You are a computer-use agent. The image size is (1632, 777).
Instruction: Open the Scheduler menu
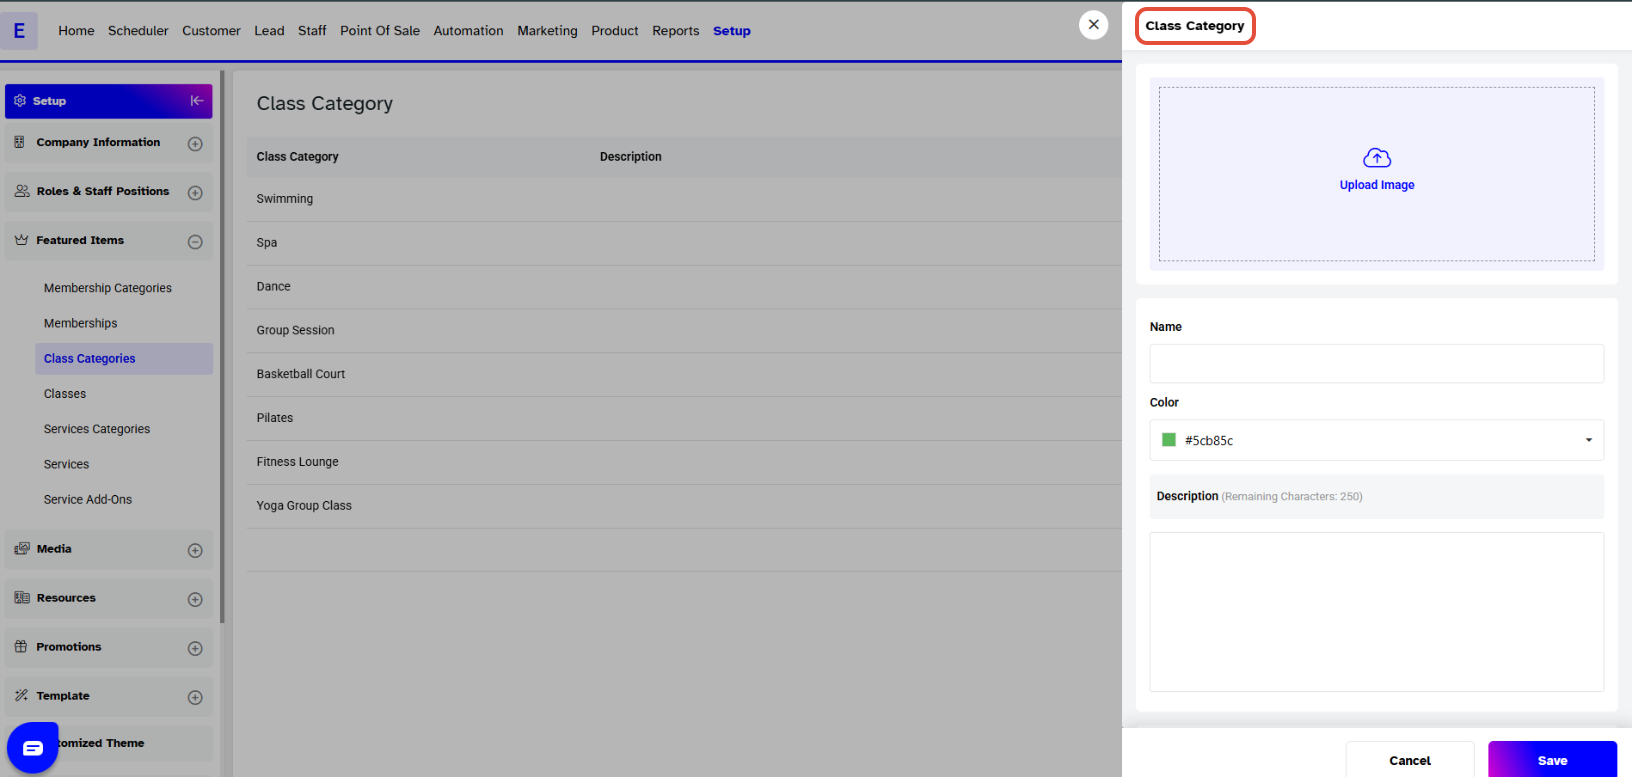[x=138, y=31]
